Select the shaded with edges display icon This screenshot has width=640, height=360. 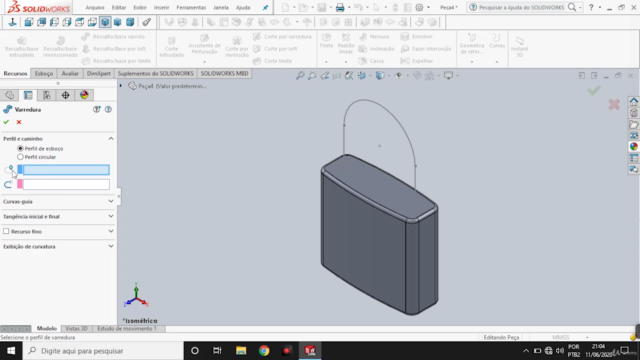point(105,22)
